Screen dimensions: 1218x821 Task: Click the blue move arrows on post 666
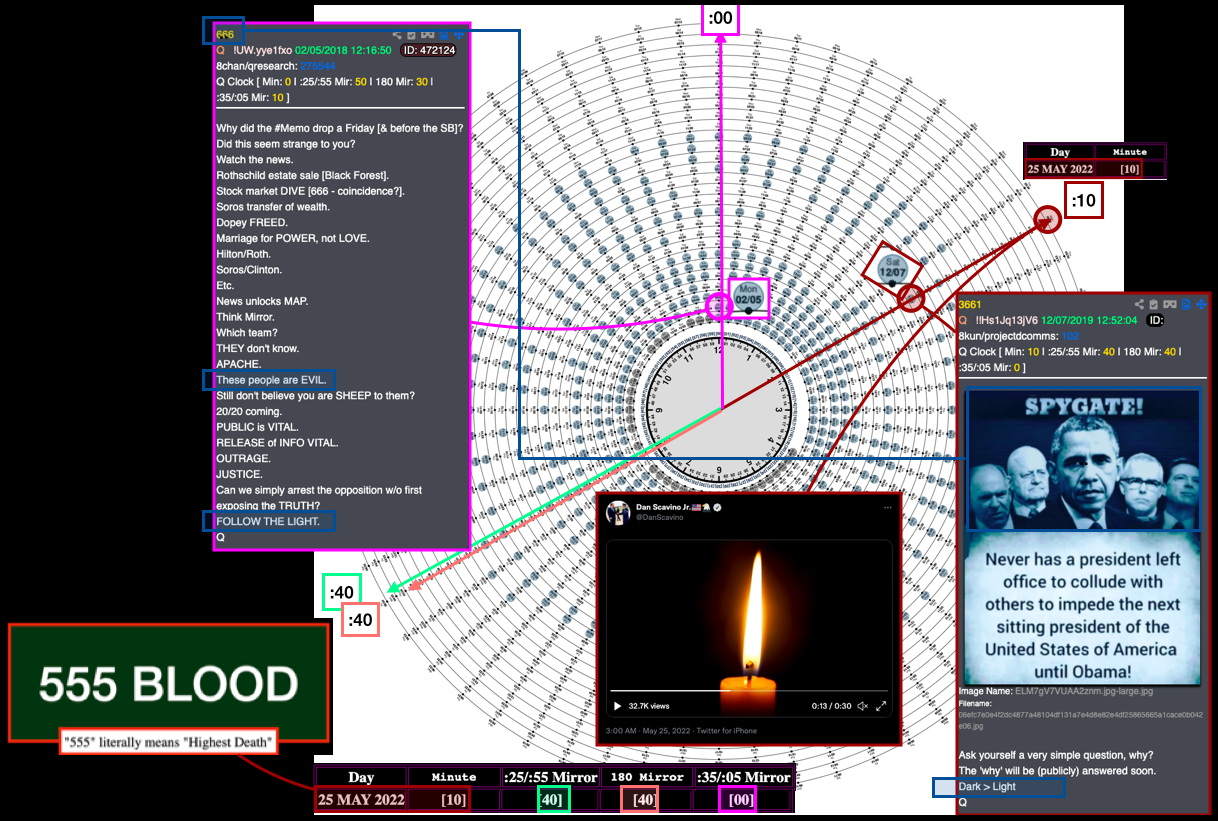coord(459,35)
